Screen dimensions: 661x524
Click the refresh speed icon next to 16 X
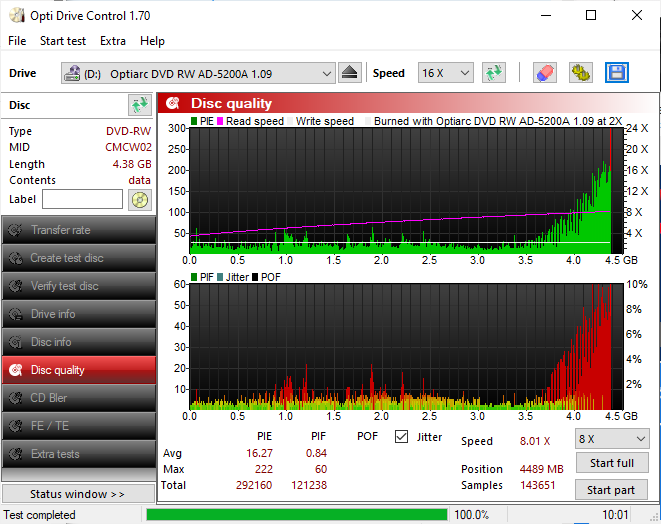click(494, 73)
